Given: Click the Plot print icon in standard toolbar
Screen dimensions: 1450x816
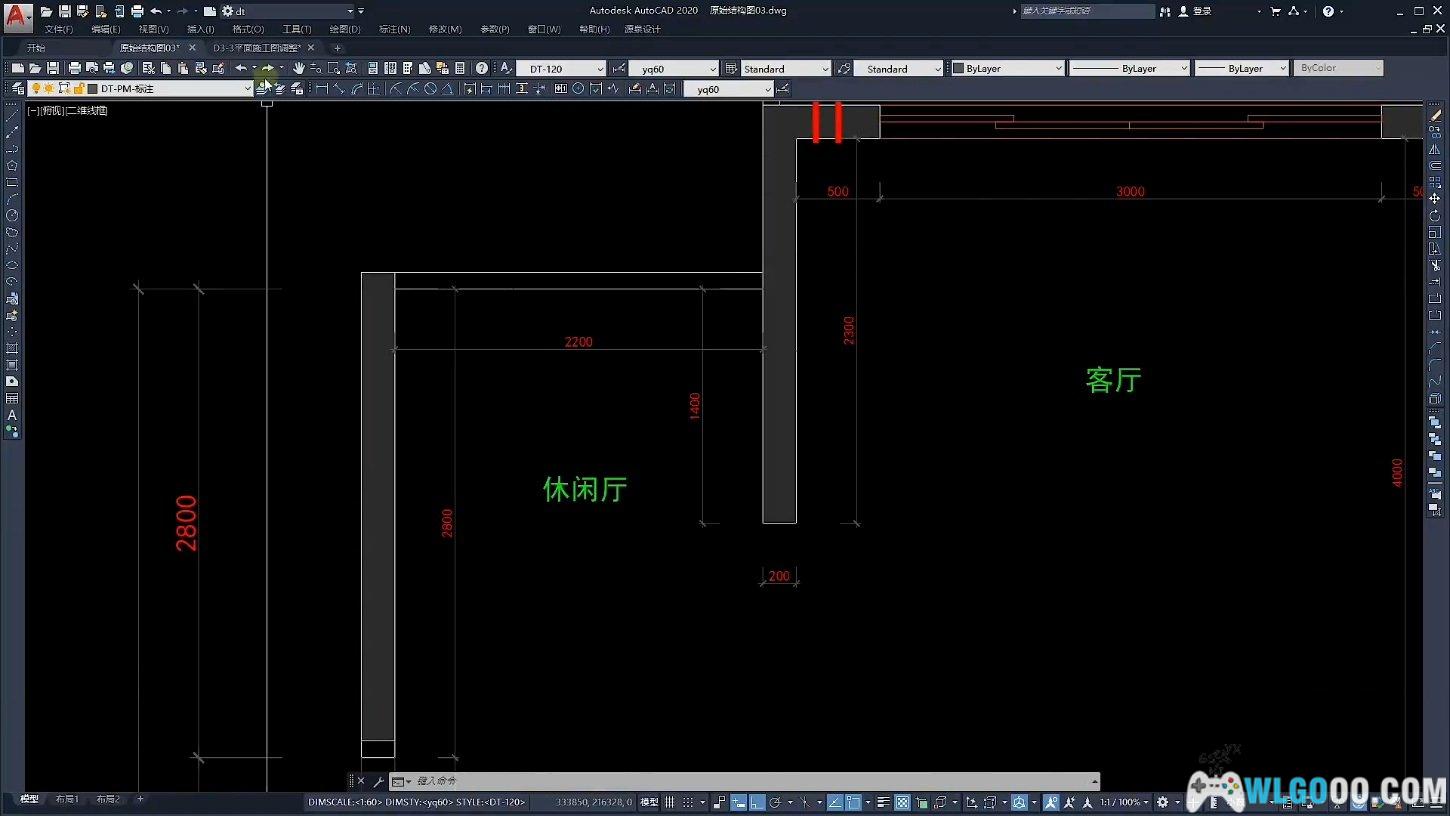Looking at the screenshot, I should (74, 68).
